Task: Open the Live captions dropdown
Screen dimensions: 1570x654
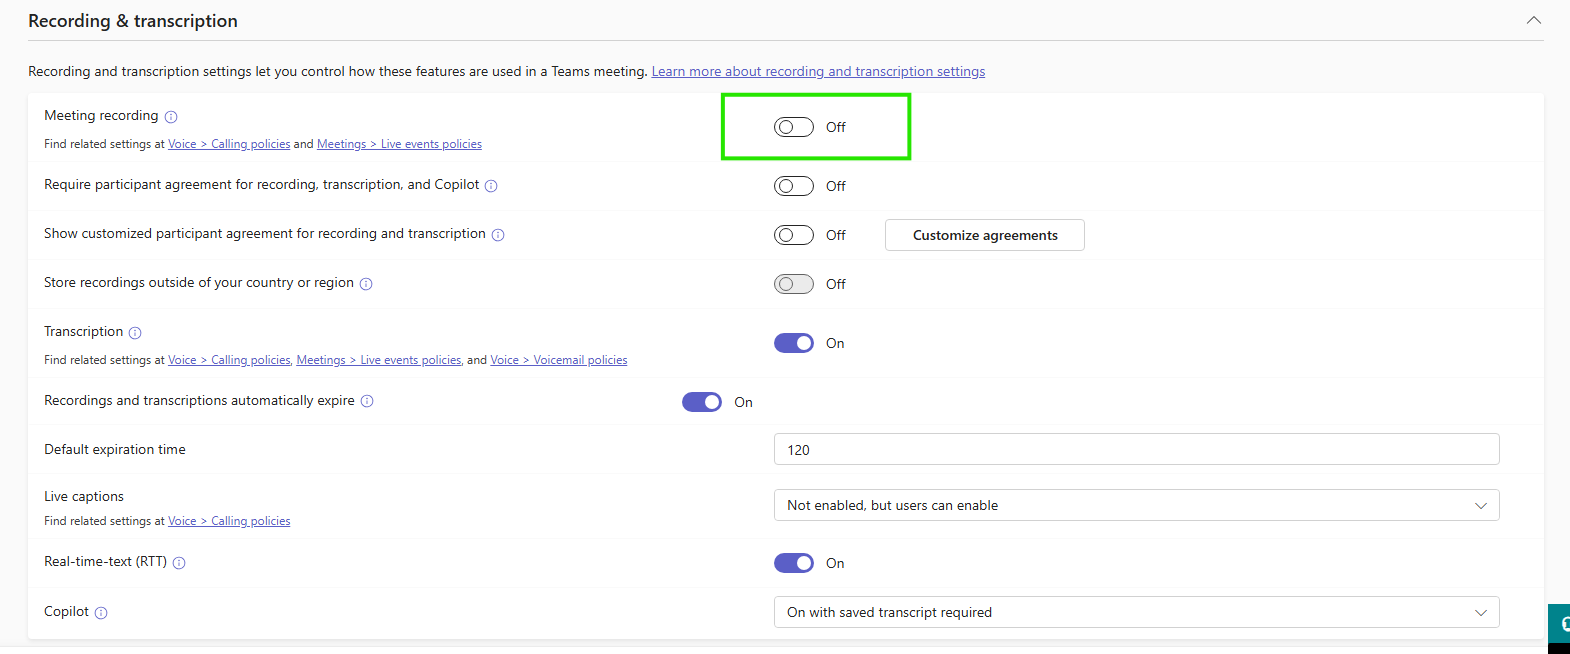Action: (x=1136, y=505)
